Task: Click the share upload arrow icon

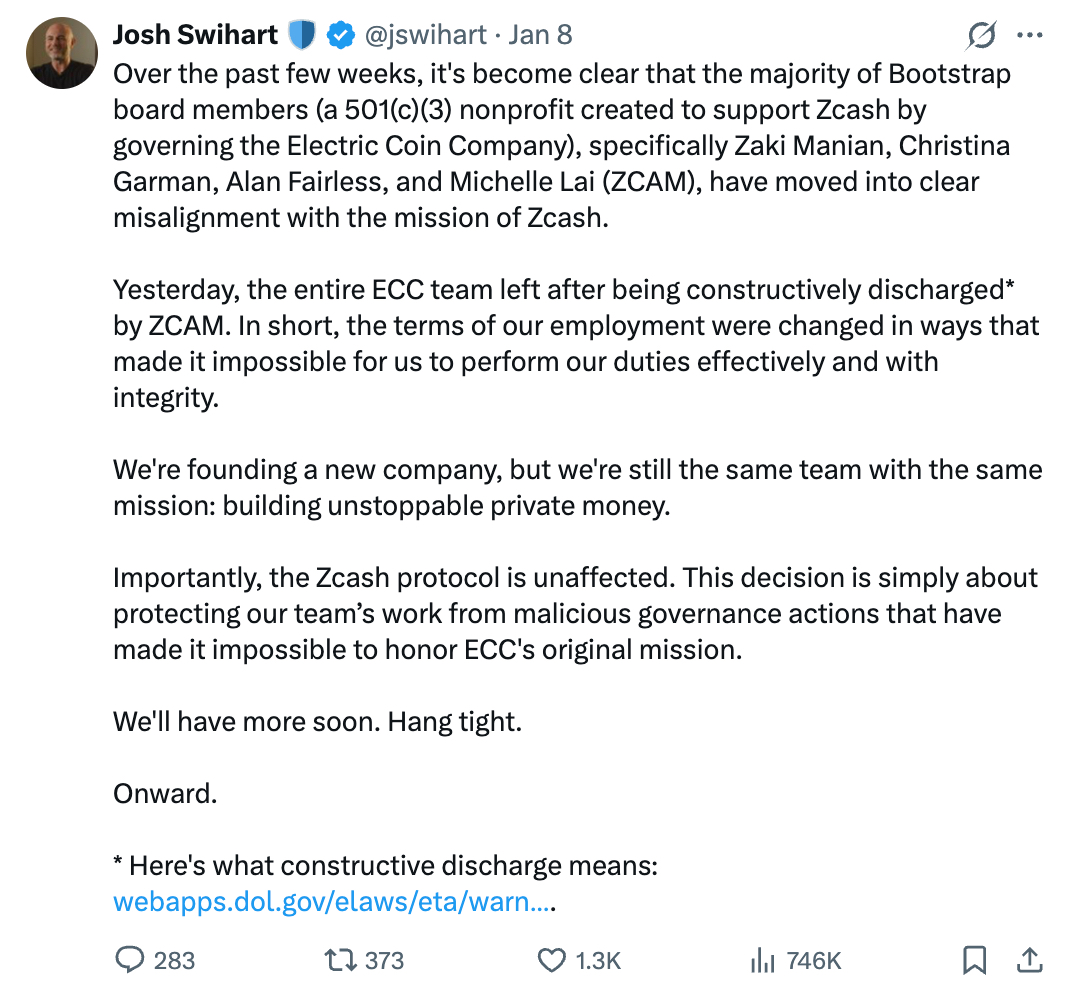Action: [x=1028, y=961]
